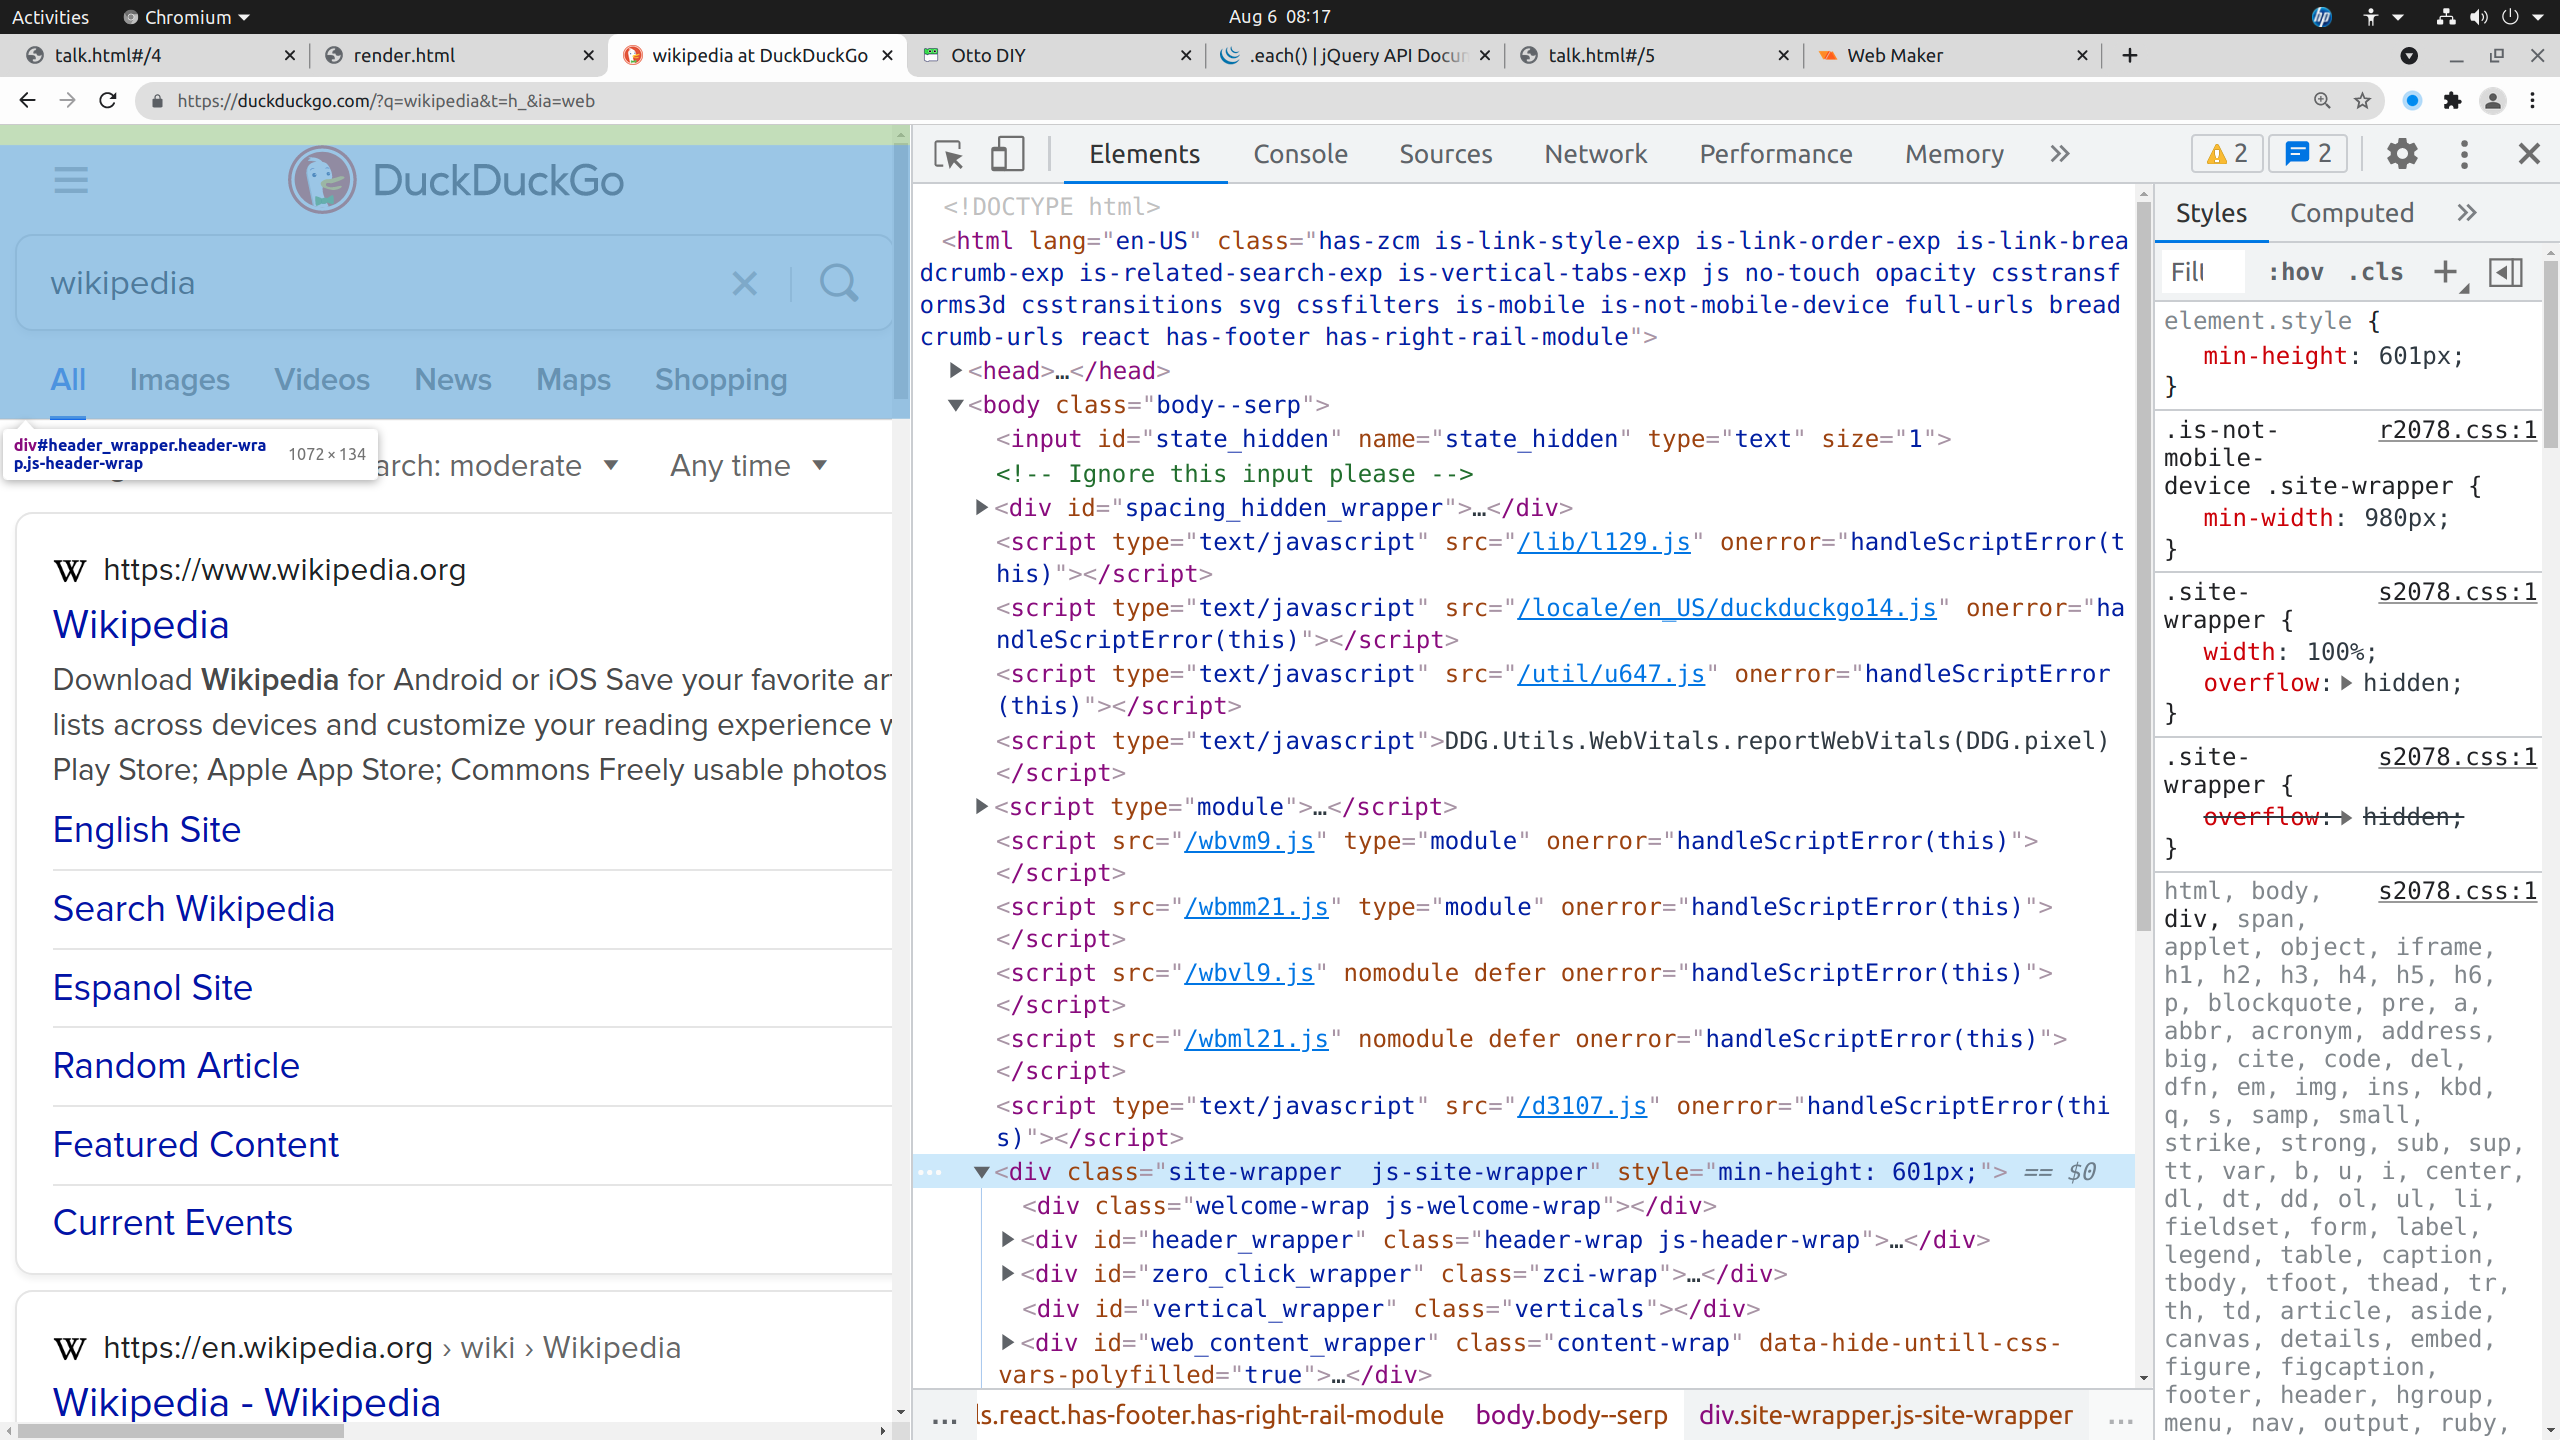
Task: Activate the inspect element picker icon
Action: click(947, 155)
